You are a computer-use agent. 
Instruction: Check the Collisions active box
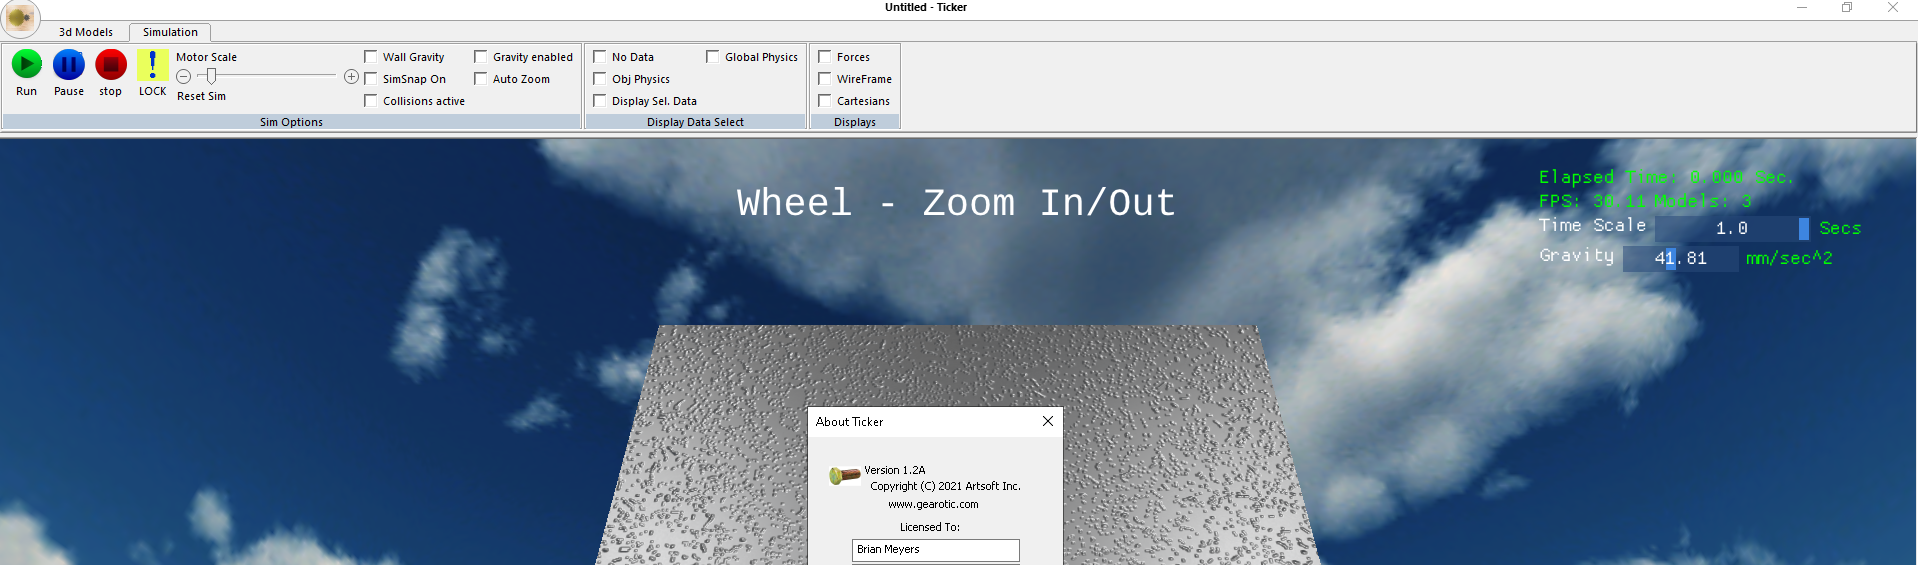pyautogui.click(x=371, y=101)
